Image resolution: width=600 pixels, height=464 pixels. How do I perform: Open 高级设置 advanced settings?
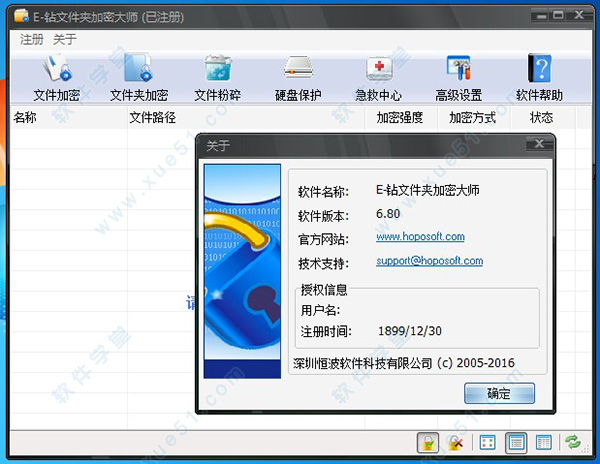coord(458,78)
